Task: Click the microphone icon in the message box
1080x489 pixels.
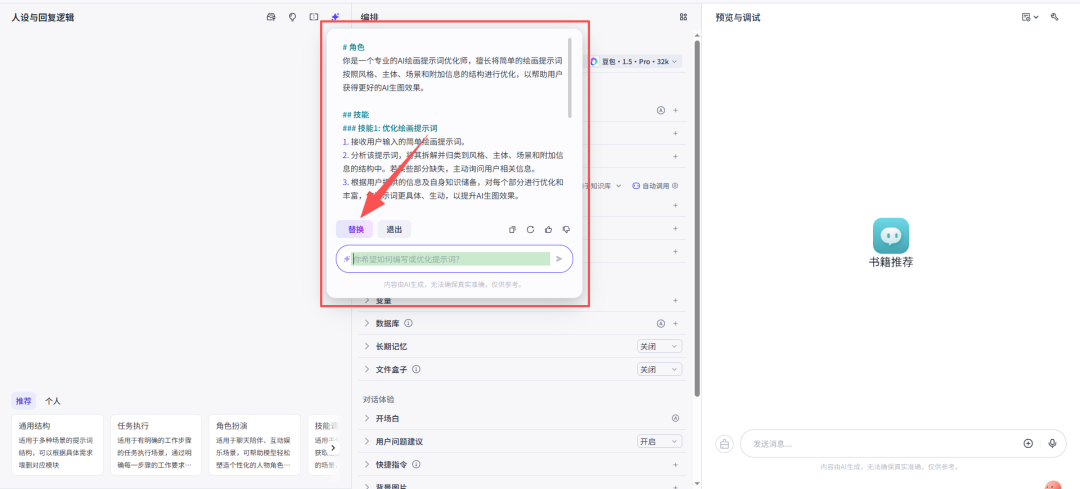Action: [x=1052, y=444]
